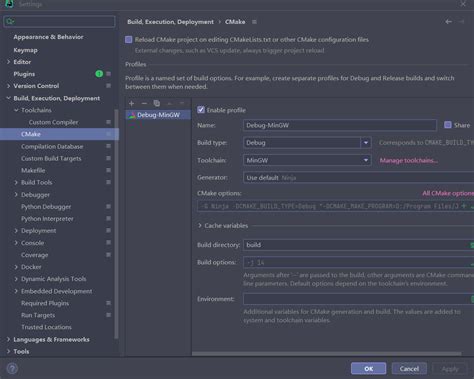This screenshot has height=379, width=474.
Task: Select the Compilation Database page
Action: [52, 146]
